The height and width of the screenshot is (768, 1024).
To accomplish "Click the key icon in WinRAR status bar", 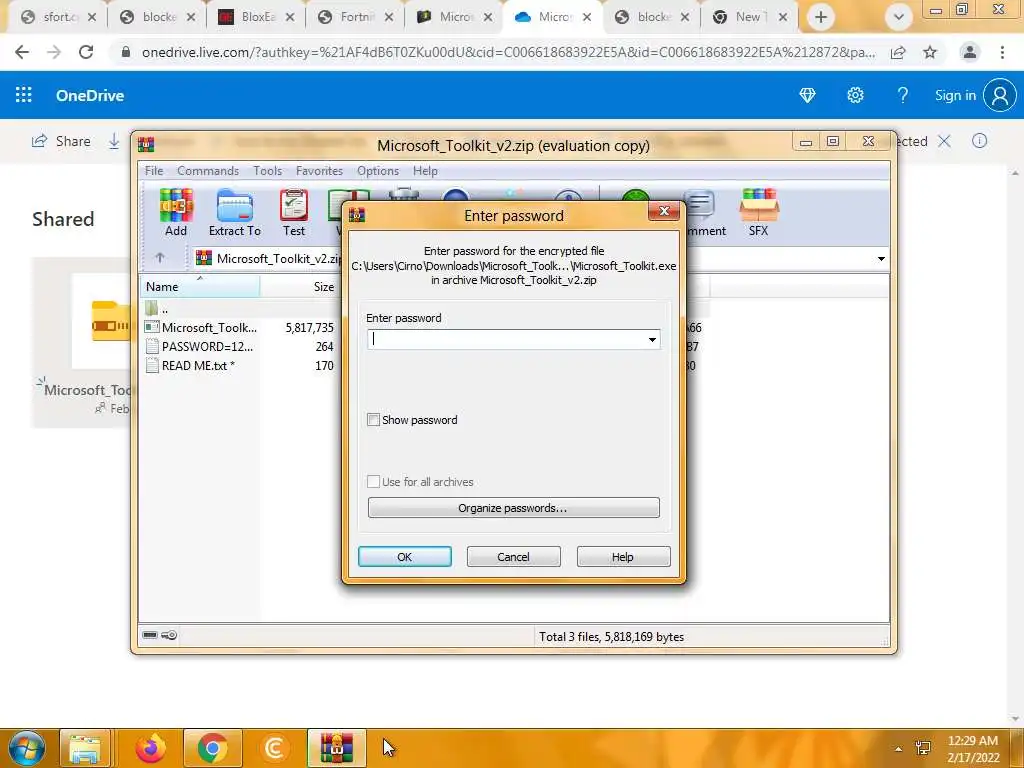I will coord(169,635).
